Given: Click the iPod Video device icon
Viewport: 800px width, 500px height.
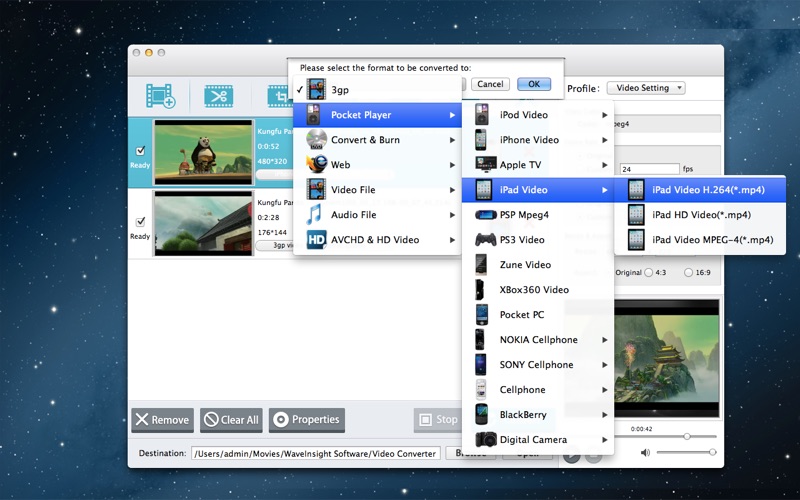Looking at the screenshot, I should click(x=482, y=115).
